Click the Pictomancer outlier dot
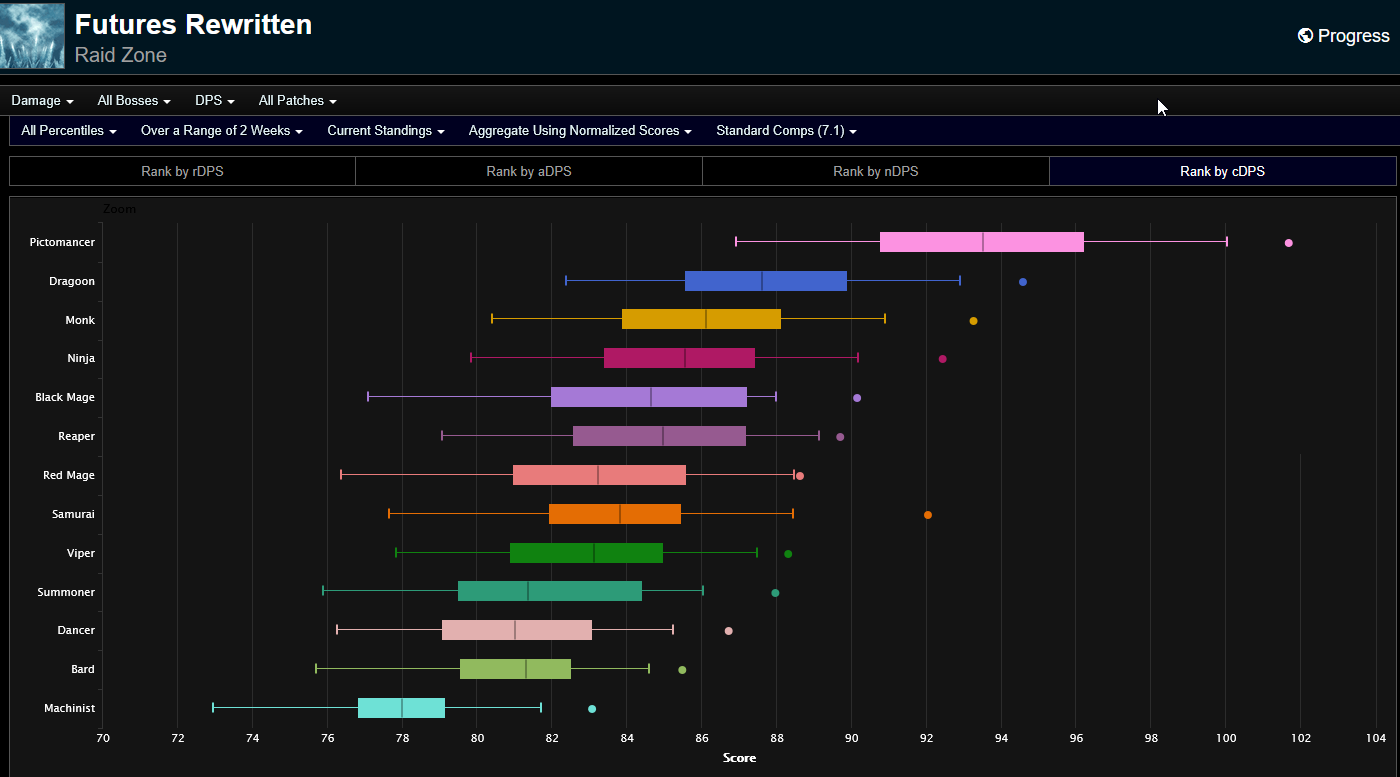The width and height of the screenshot is (1400, 777). pos(1289,243)
